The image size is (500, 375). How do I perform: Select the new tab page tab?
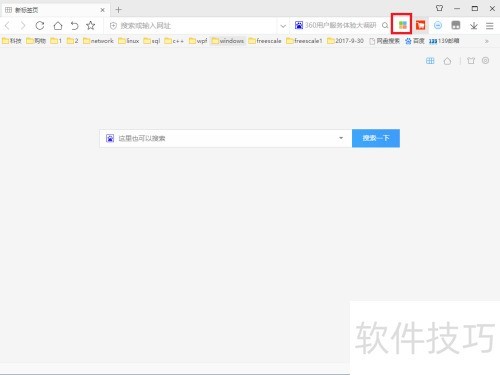click(55, 10)
